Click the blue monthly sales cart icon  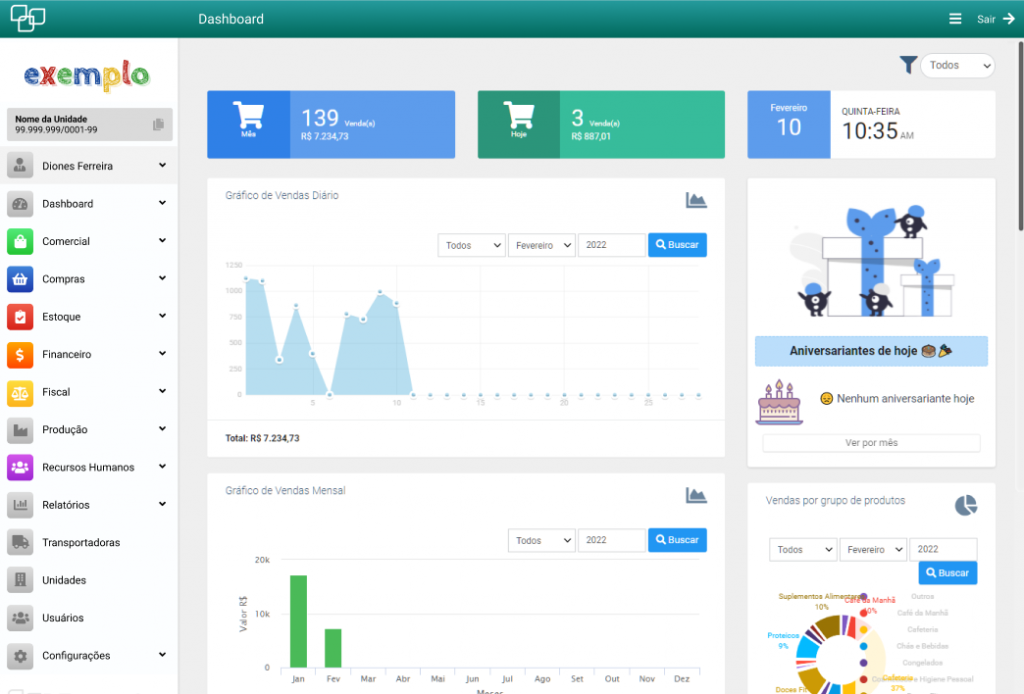[248, 118]
